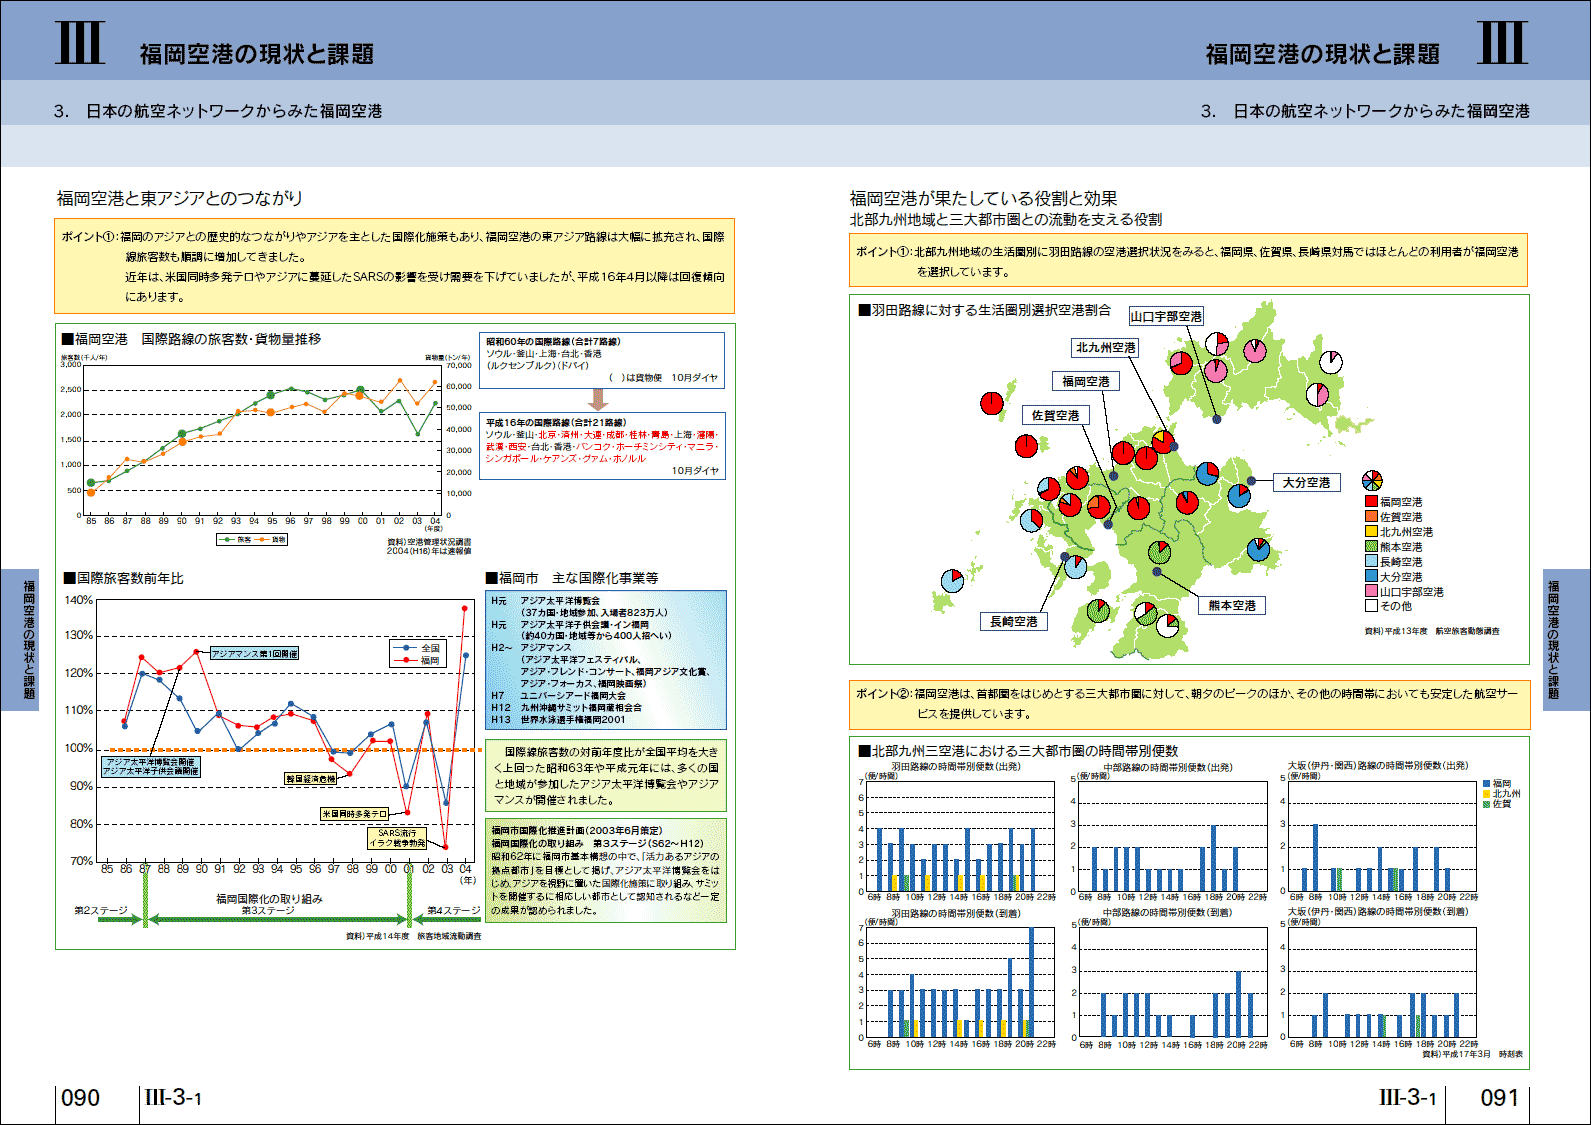This screenshot has width=1591, height=1125.
Task: Click the chart title 国際路線の旅客数・貨物量推移
Action: pyautogui.click(x=231, y=339)
